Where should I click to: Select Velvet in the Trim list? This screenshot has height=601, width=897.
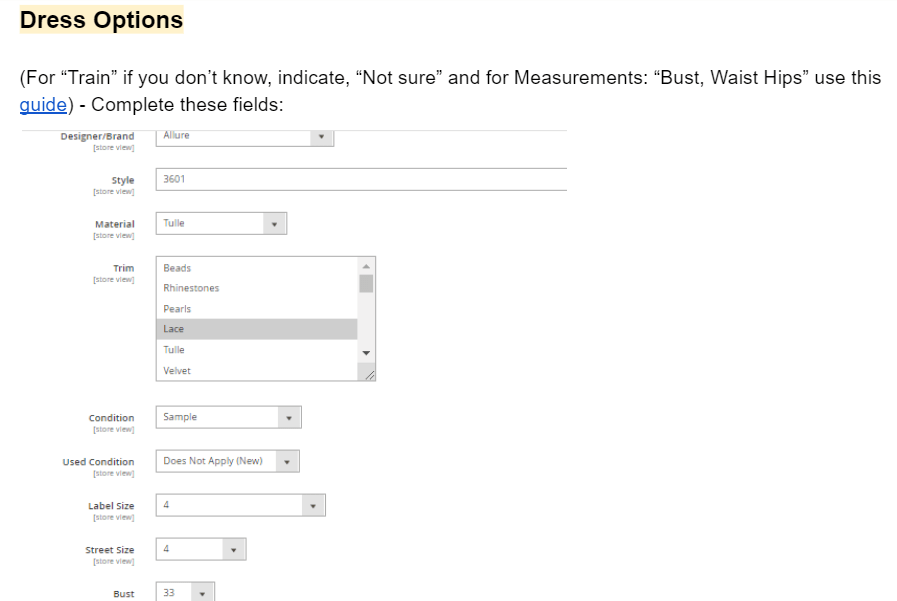(x=256, y=370)
